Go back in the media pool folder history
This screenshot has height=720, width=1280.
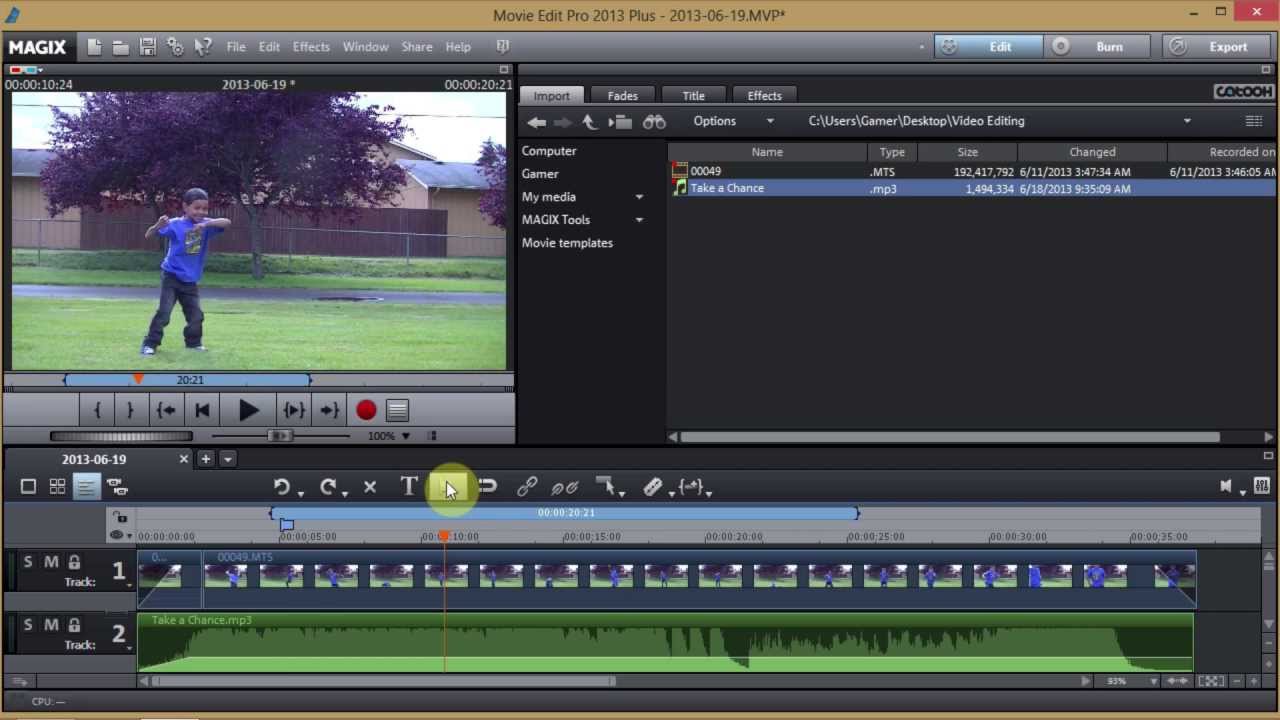tap(537, 122)
